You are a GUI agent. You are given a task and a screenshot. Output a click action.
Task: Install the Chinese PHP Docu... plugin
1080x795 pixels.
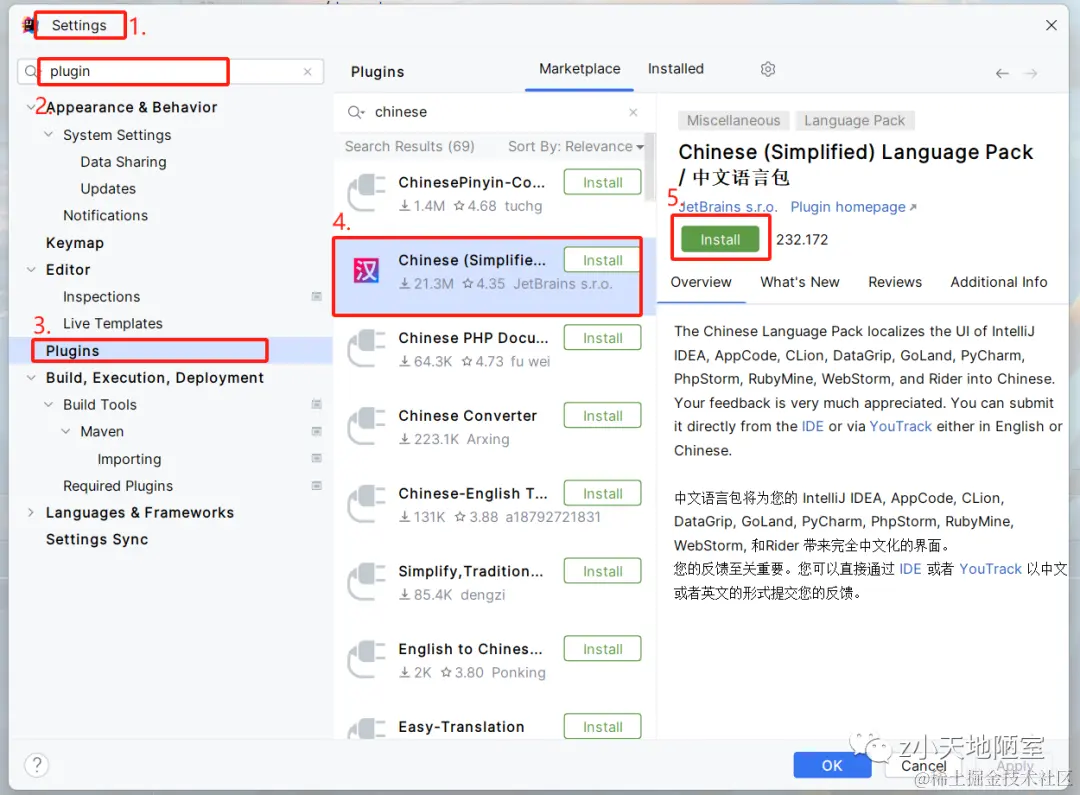602,338
